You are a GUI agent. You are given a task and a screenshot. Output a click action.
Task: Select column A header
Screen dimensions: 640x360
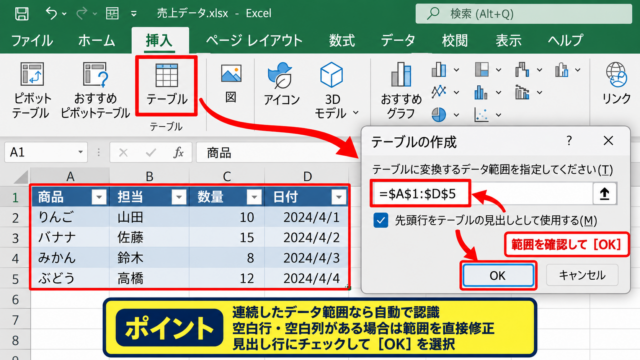click(70, 176)
